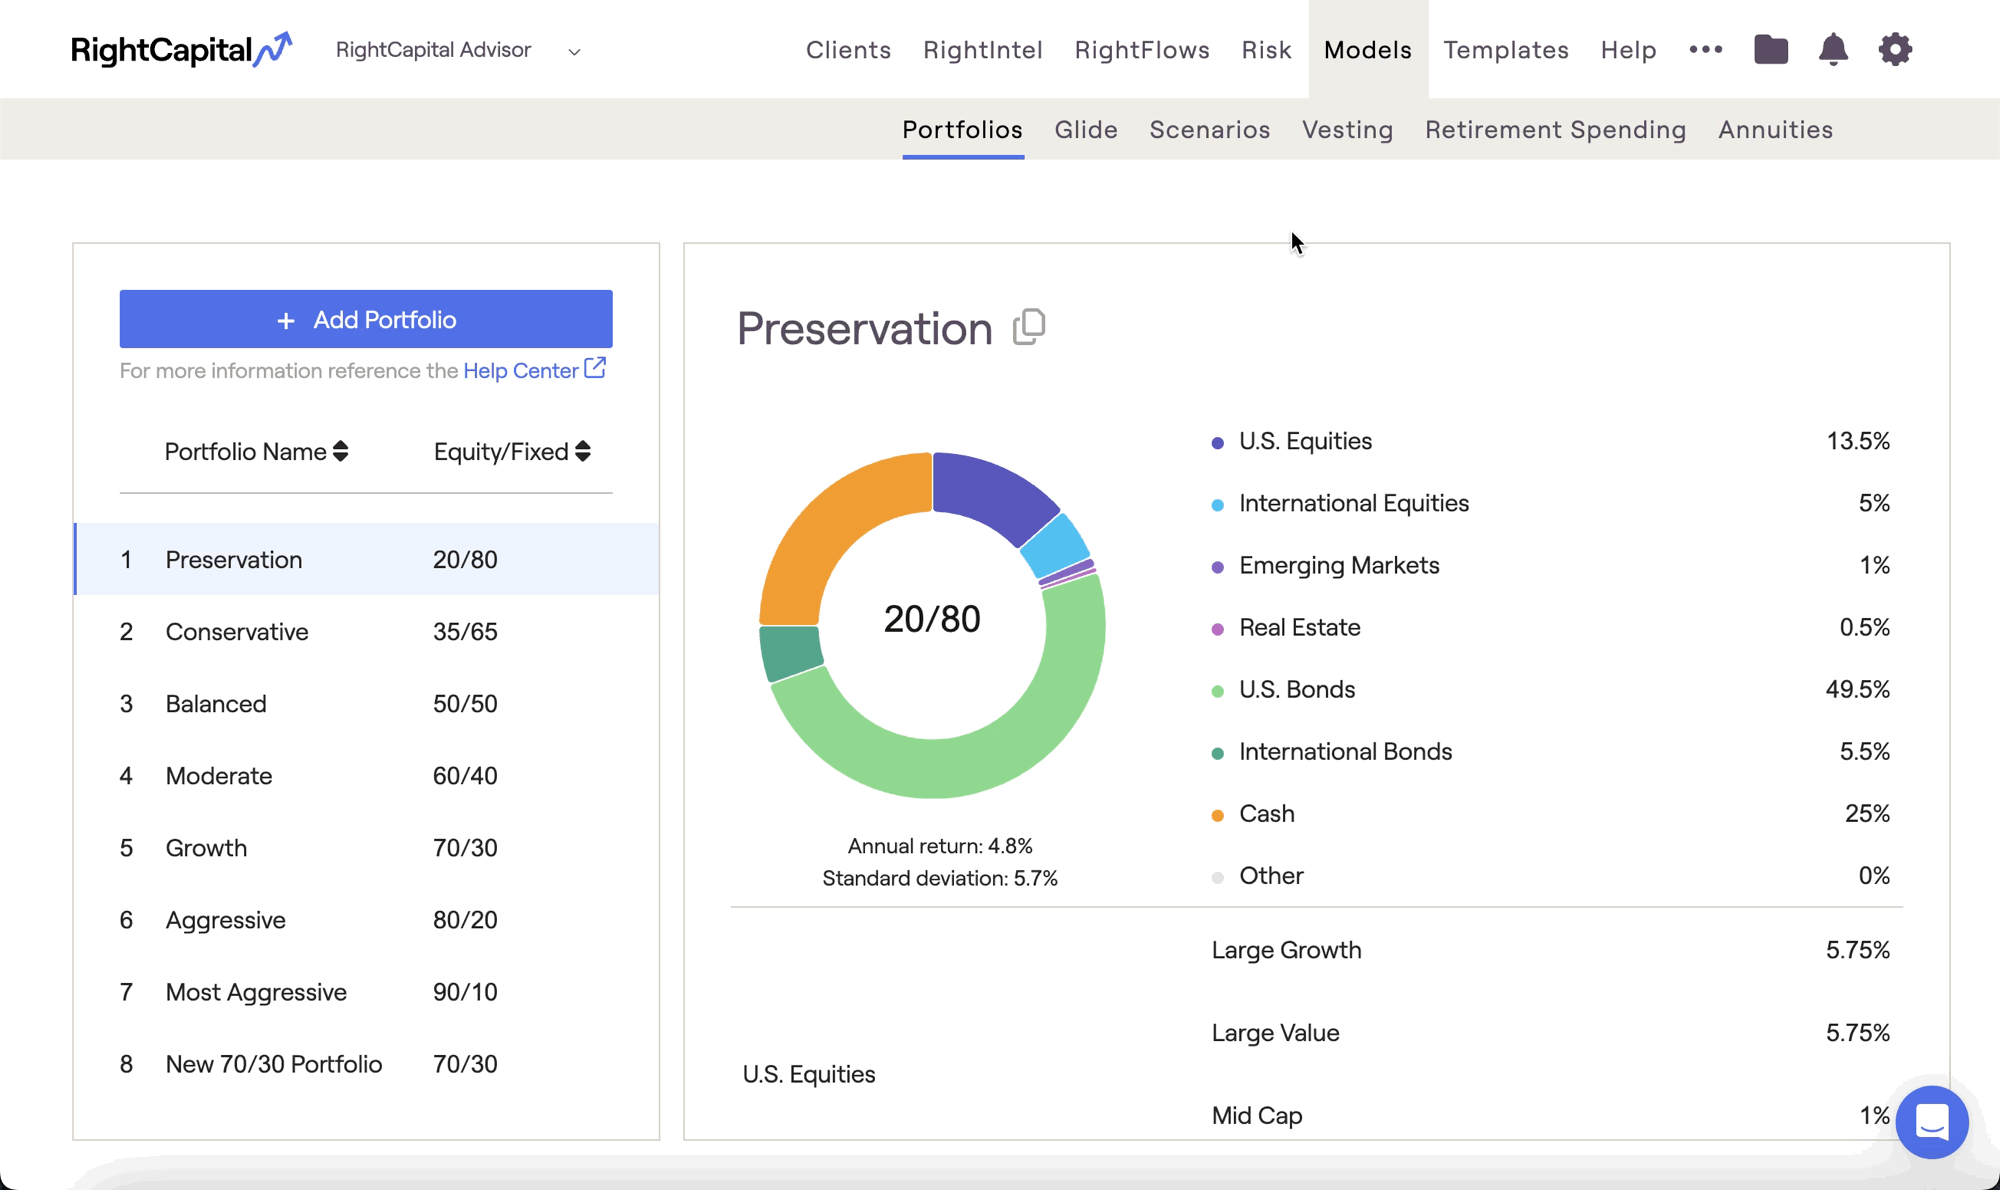Click the U.S. Equities section label at bottom
The image size is (2000, 1190).
pyautogui.click(x=809, y=1074)
